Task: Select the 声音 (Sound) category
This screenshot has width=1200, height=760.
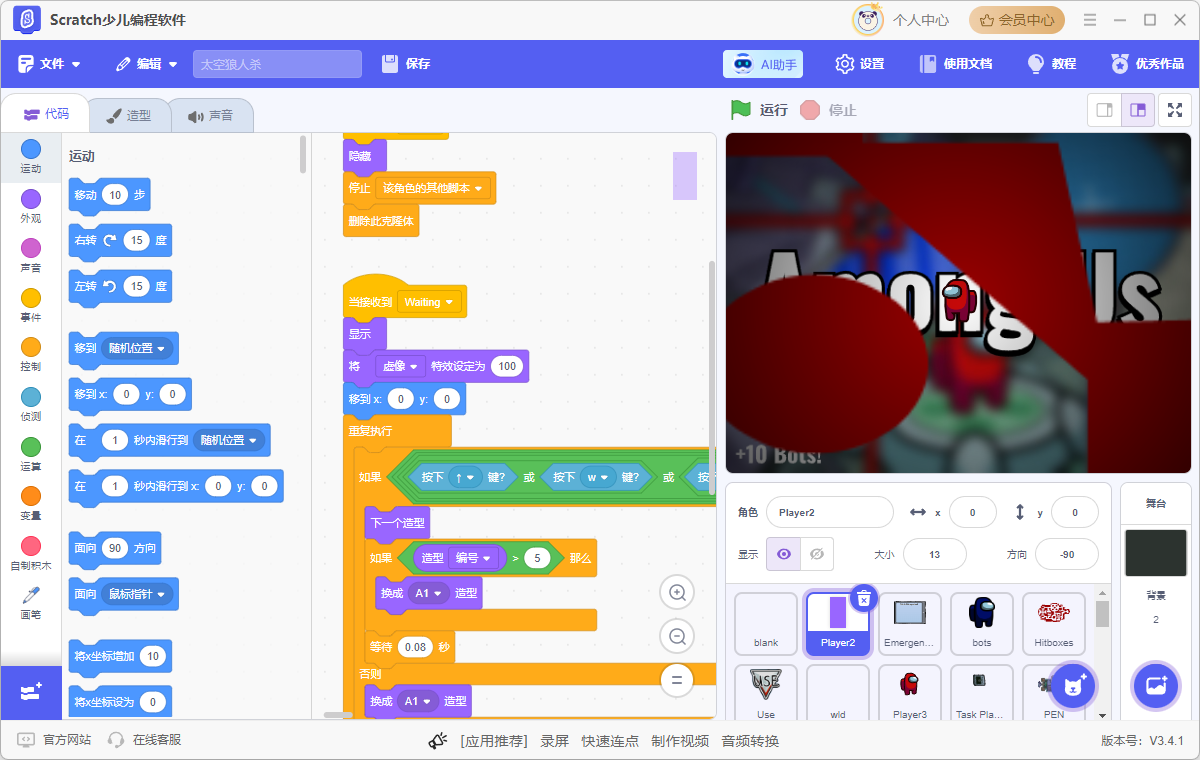Action: [31, 256]
